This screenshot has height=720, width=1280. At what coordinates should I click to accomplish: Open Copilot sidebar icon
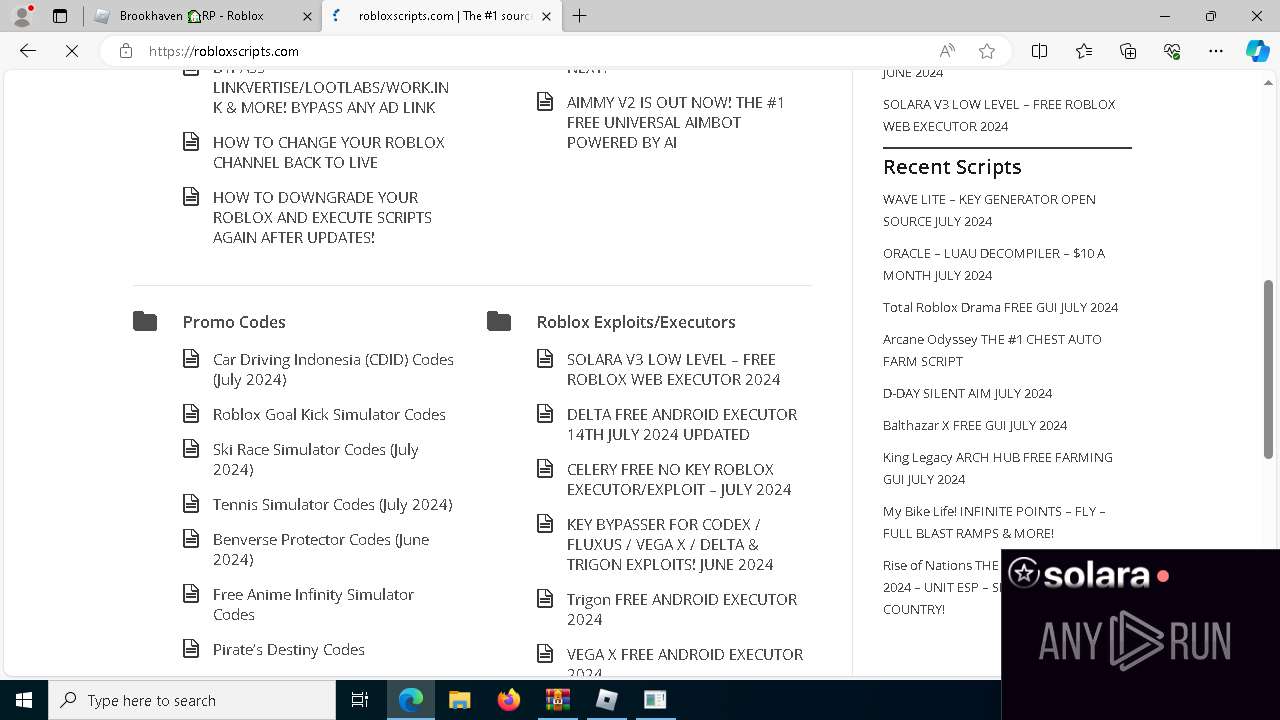[x=1258, y=51]
